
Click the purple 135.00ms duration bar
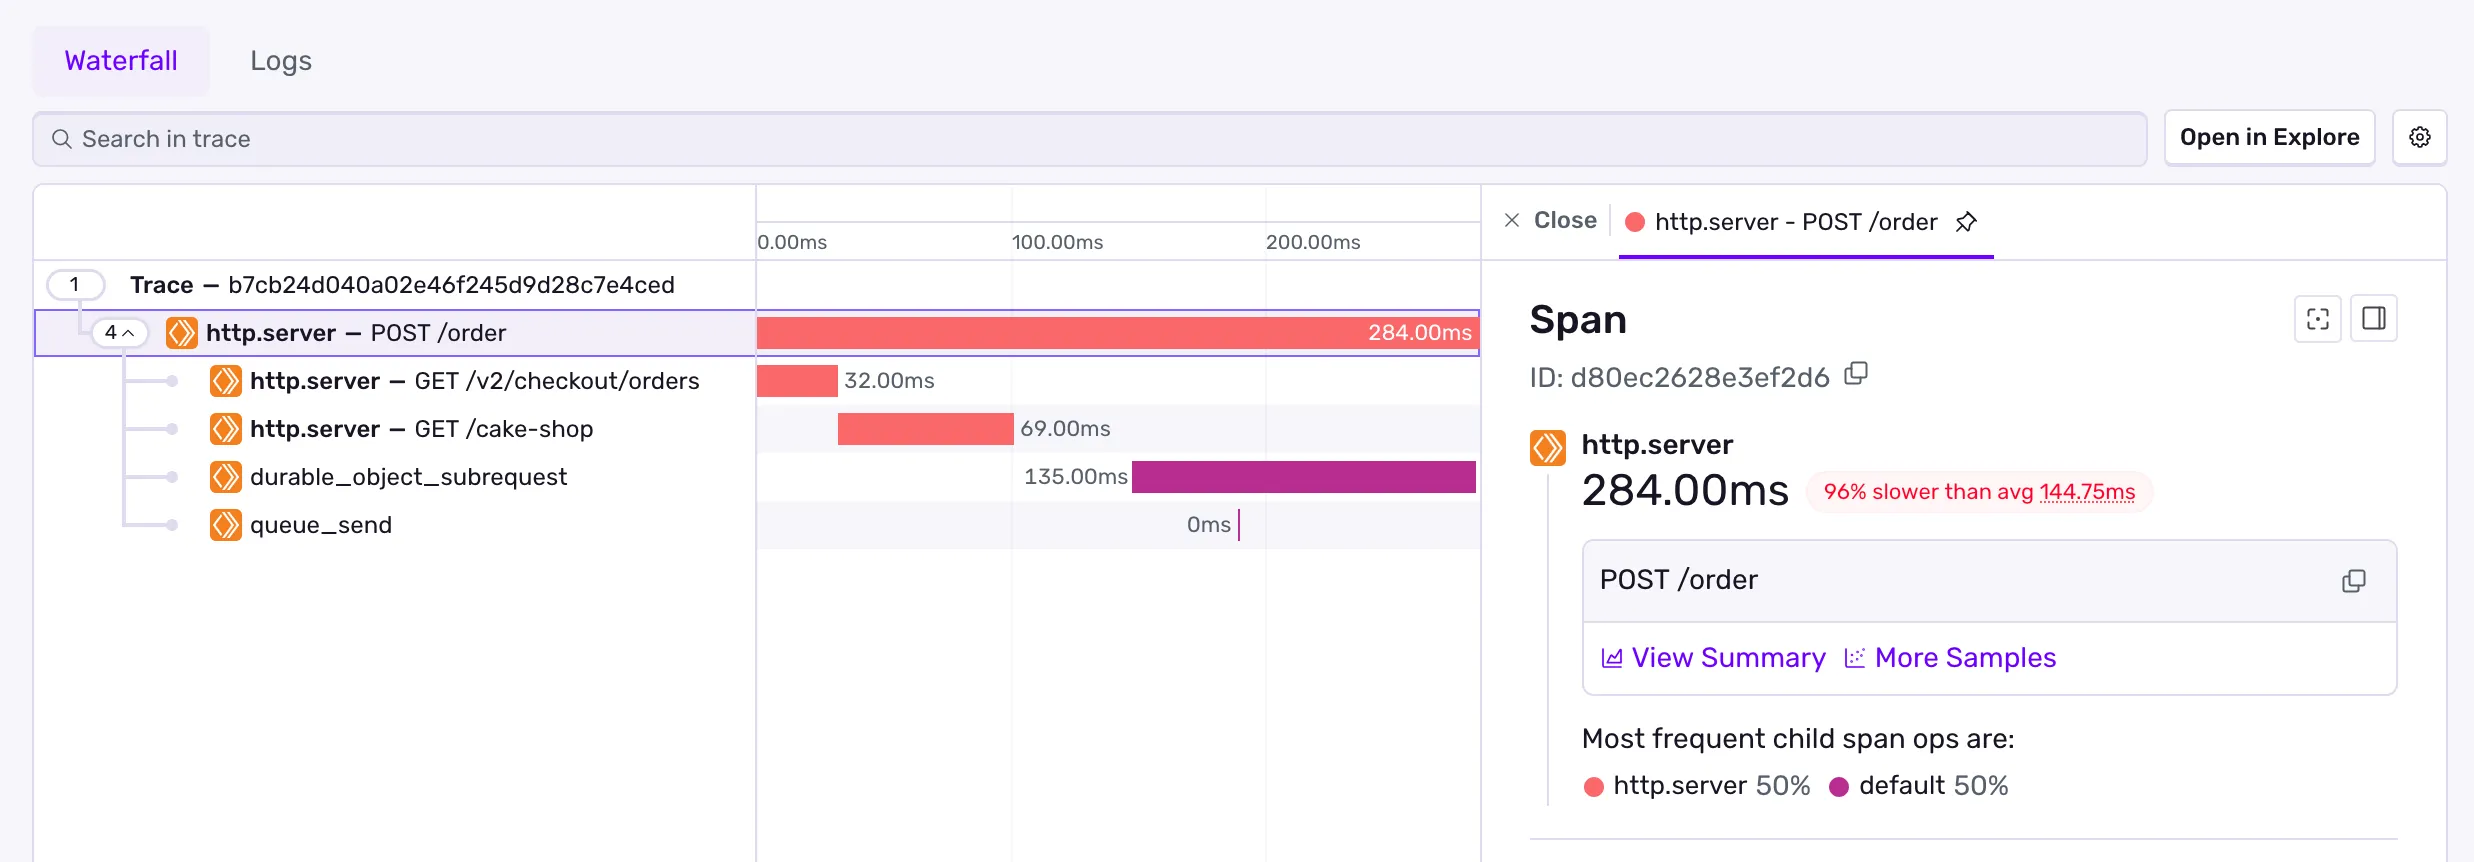point(1303,477)
